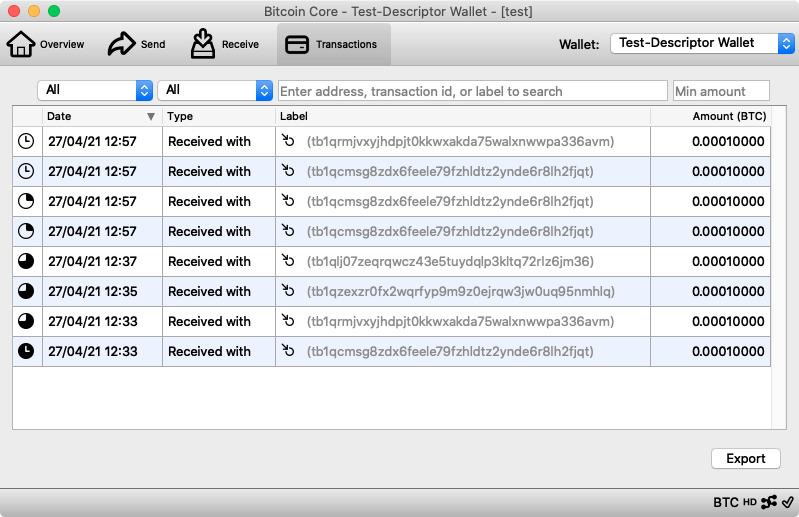
Task: Click the HD wallet status icon
Action: tap(750, 502)
